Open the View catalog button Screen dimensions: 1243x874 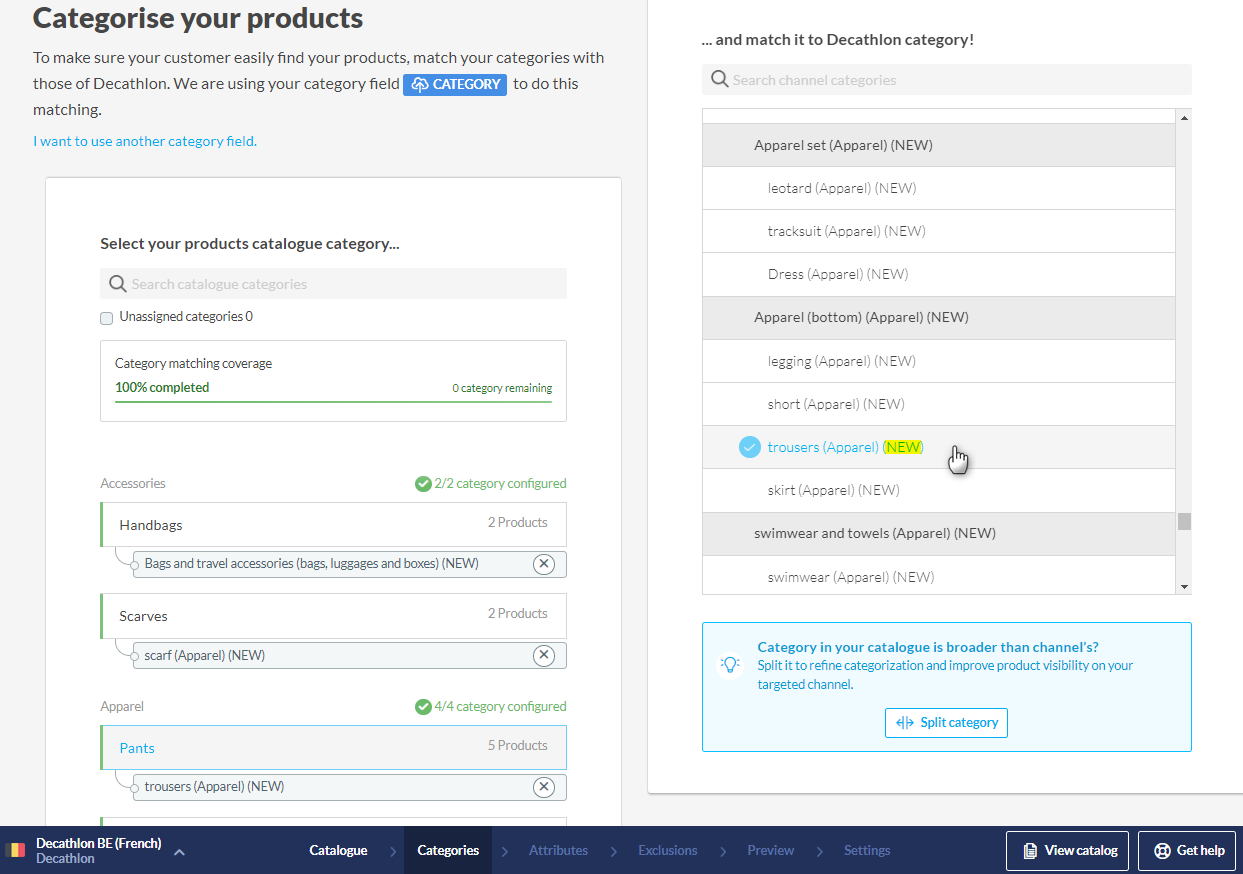(1068, 850)
